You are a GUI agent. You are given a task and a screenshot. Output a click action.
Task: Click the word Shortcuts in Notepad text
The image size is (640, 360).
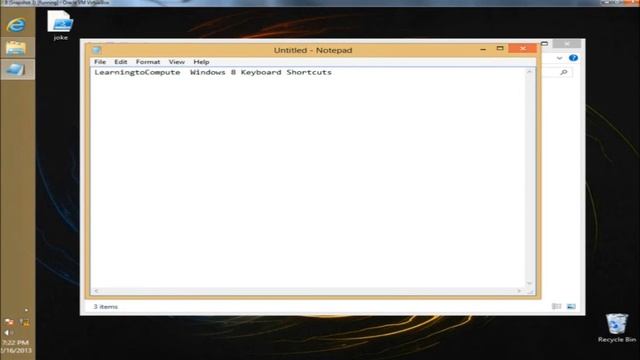click(309, 72)
